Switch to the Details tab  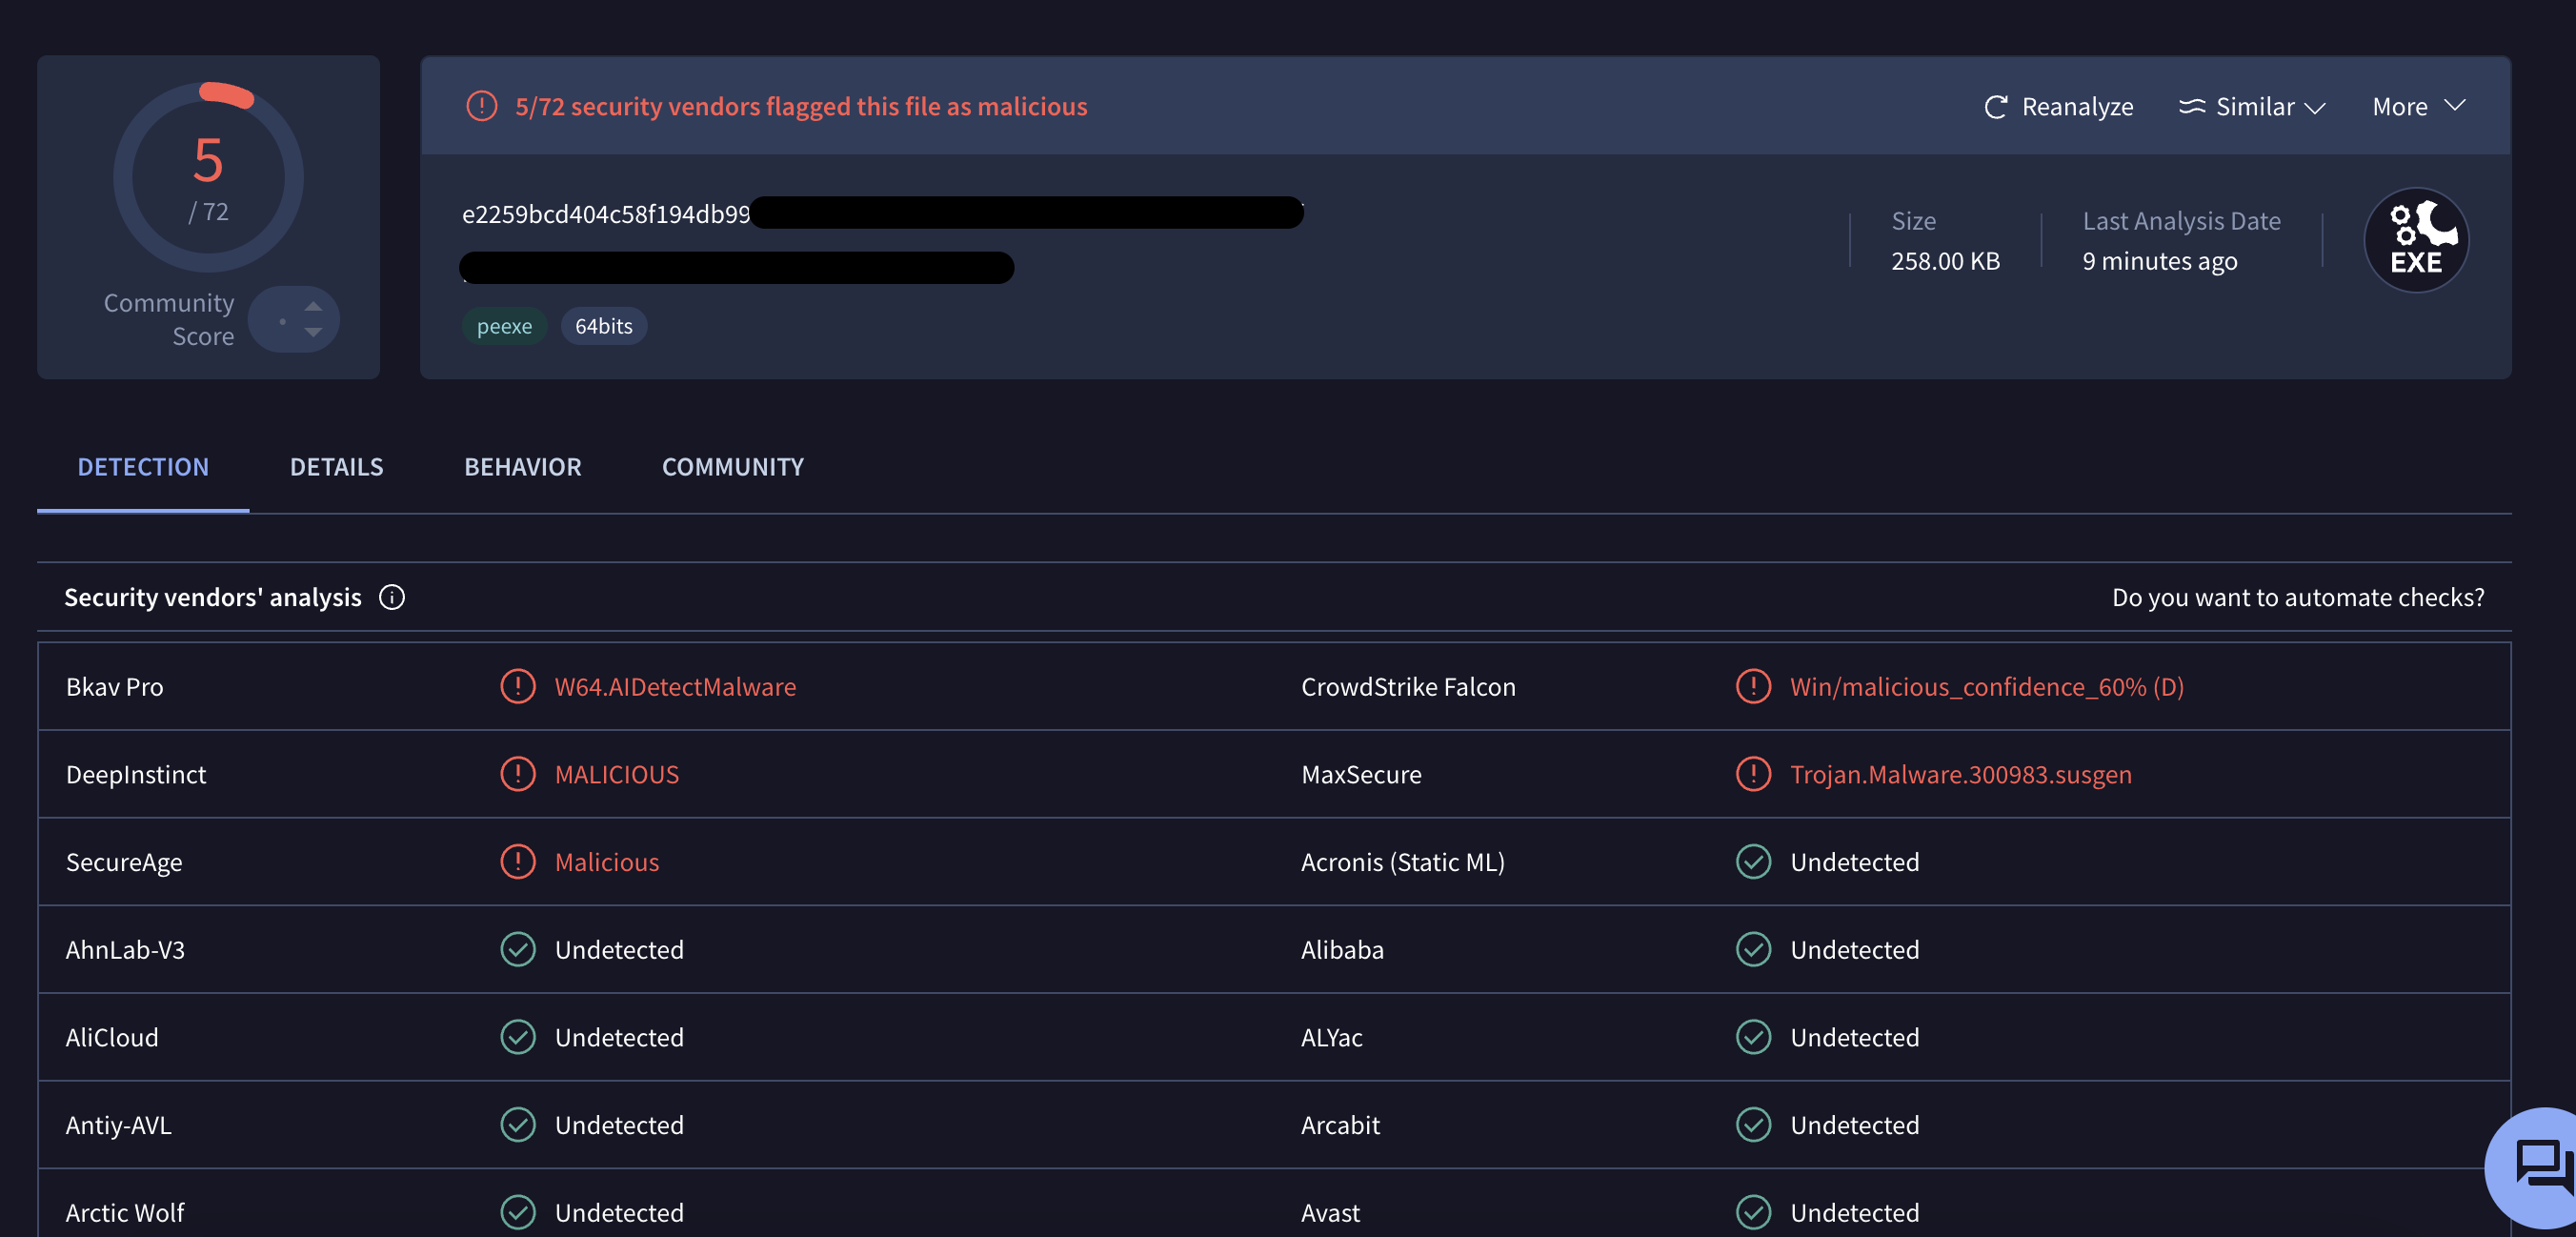(336, 467)
